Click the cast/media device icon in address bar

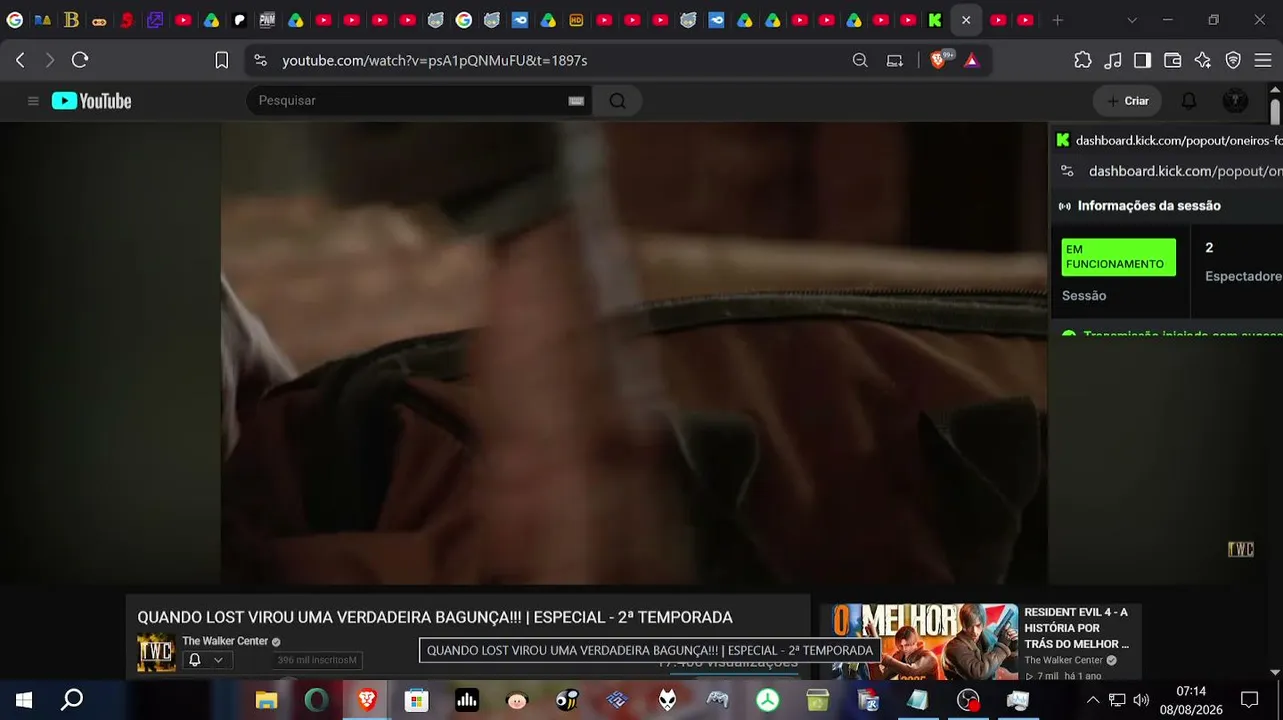tap(895, 60)
